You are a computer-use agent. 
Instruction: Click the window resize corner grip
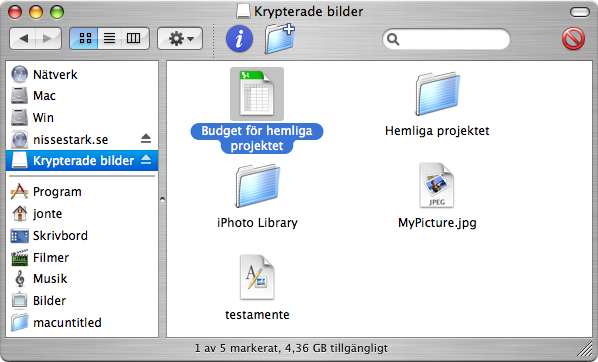[x=585, y=349]
